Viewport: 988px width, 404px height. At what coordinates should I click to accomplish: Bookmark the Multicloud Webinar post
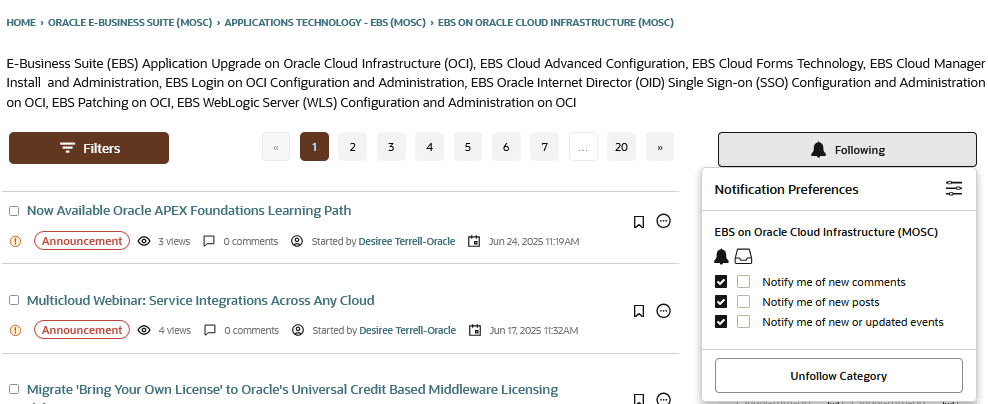638,311
